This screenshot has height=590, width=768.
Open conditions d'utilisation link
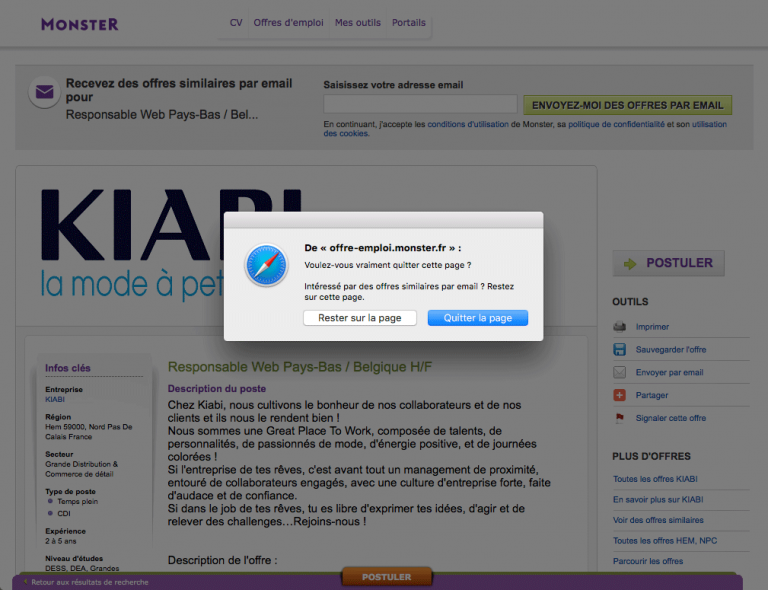pyautogui.click(x=468, y=124)
